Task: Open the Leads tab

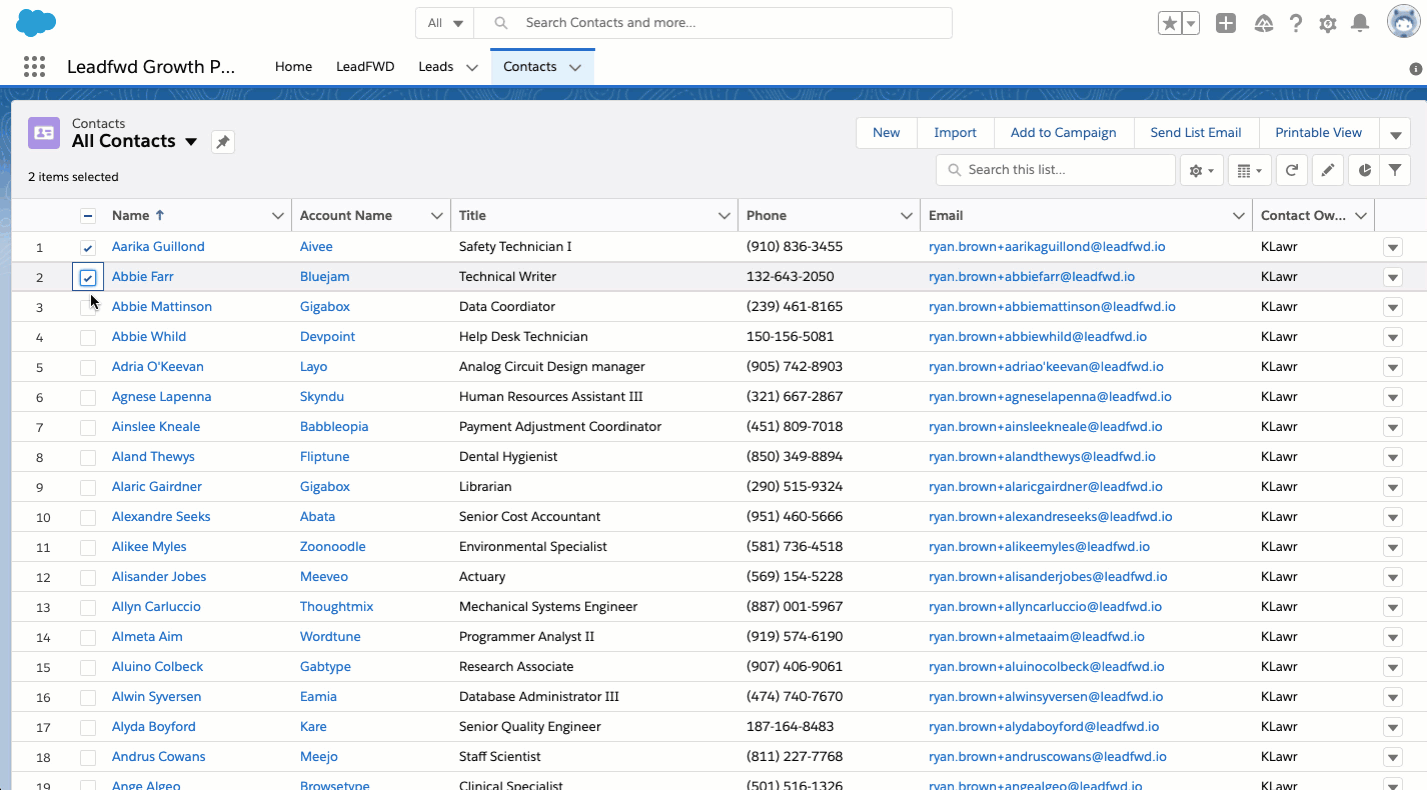Action: pos(436,67)
